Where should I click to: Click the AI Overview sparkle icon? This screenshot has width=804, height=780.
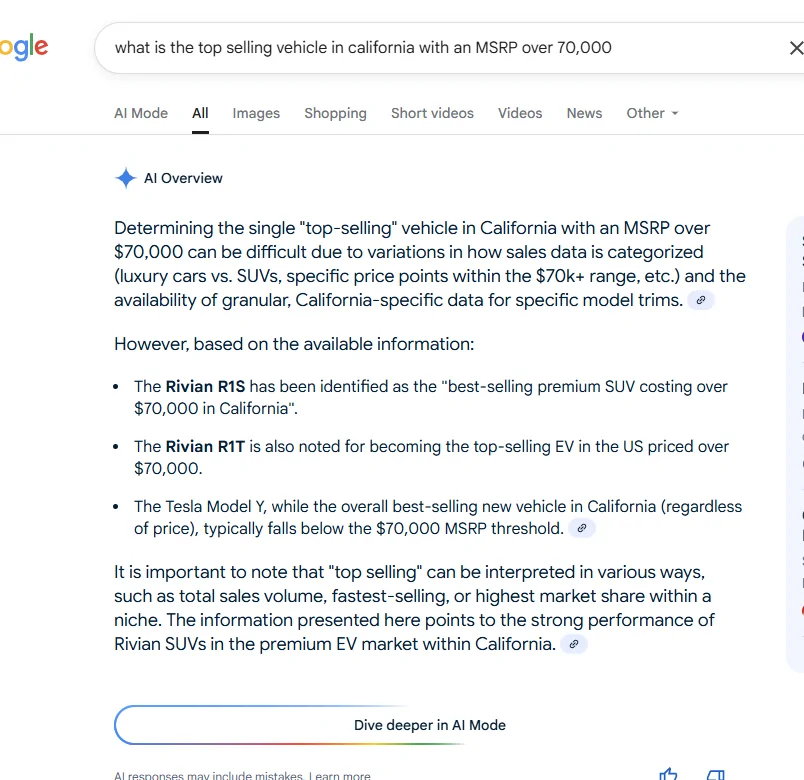(126, 178)
